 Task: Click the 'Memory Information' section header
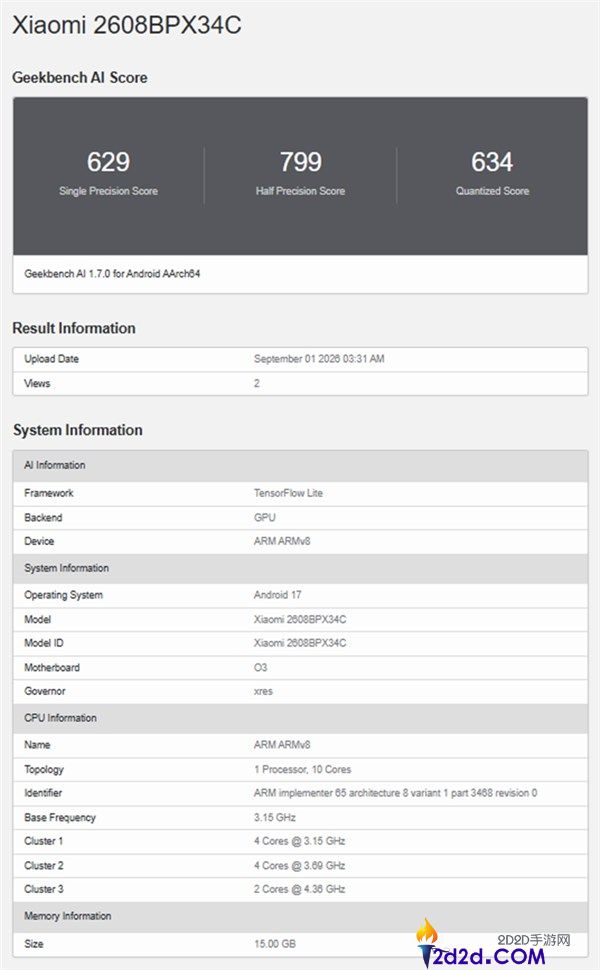coord(301,917)
